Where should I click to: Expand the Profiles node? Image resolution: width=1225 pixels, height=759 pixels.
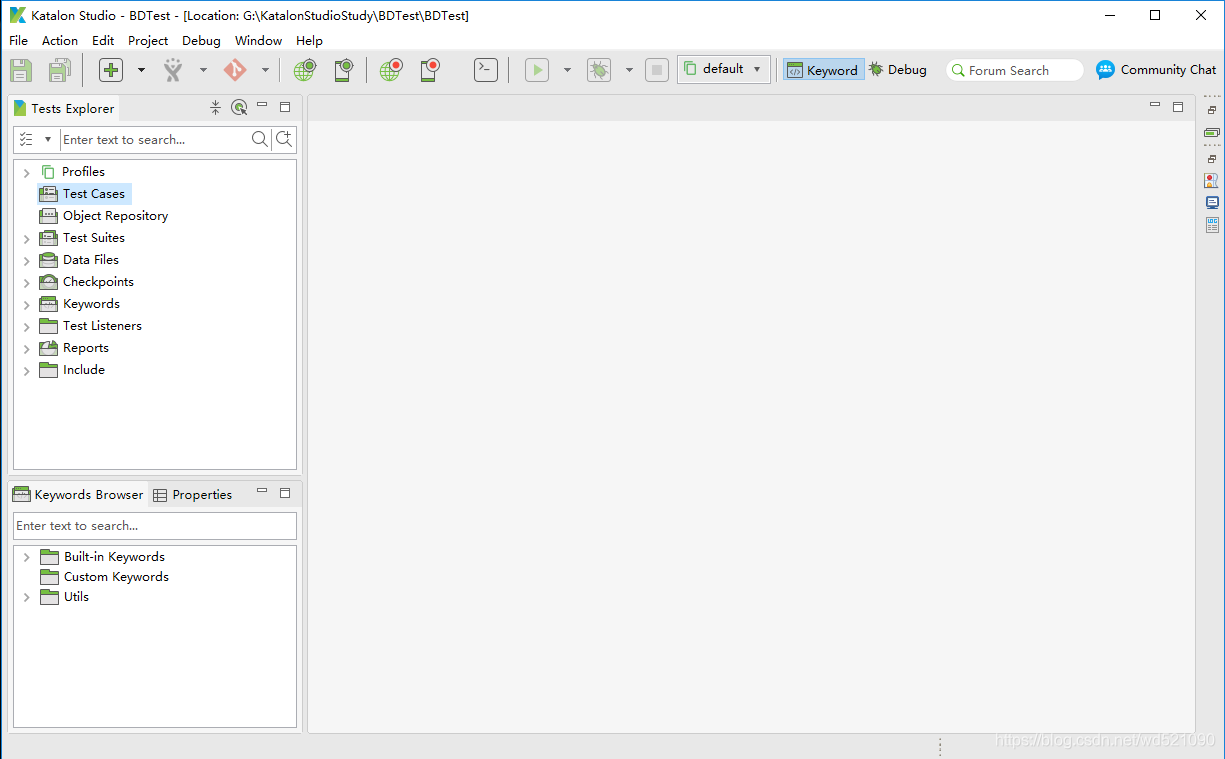tap(27, 173)
